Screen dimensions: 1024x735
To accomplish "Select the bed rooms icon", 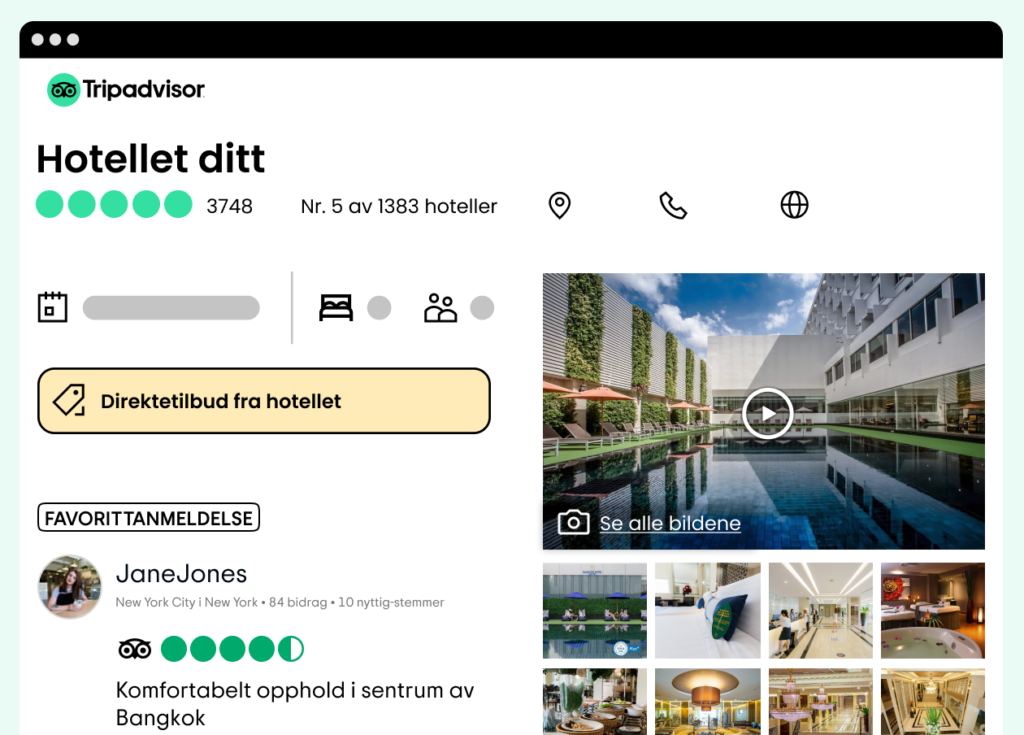I will pos(336,308).
